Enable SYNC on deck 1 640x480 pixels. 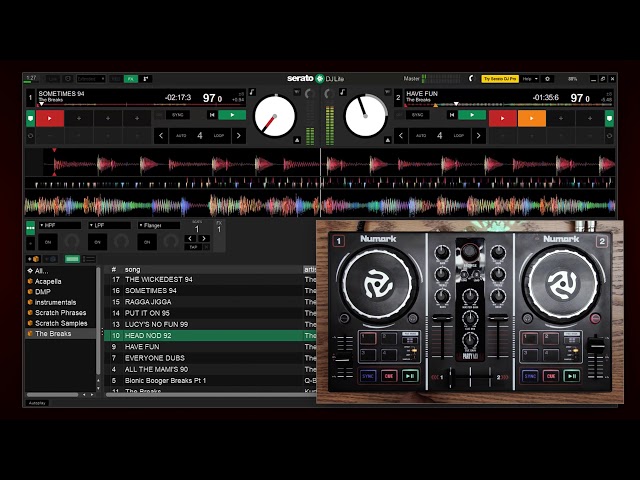(x=178, y=115)
